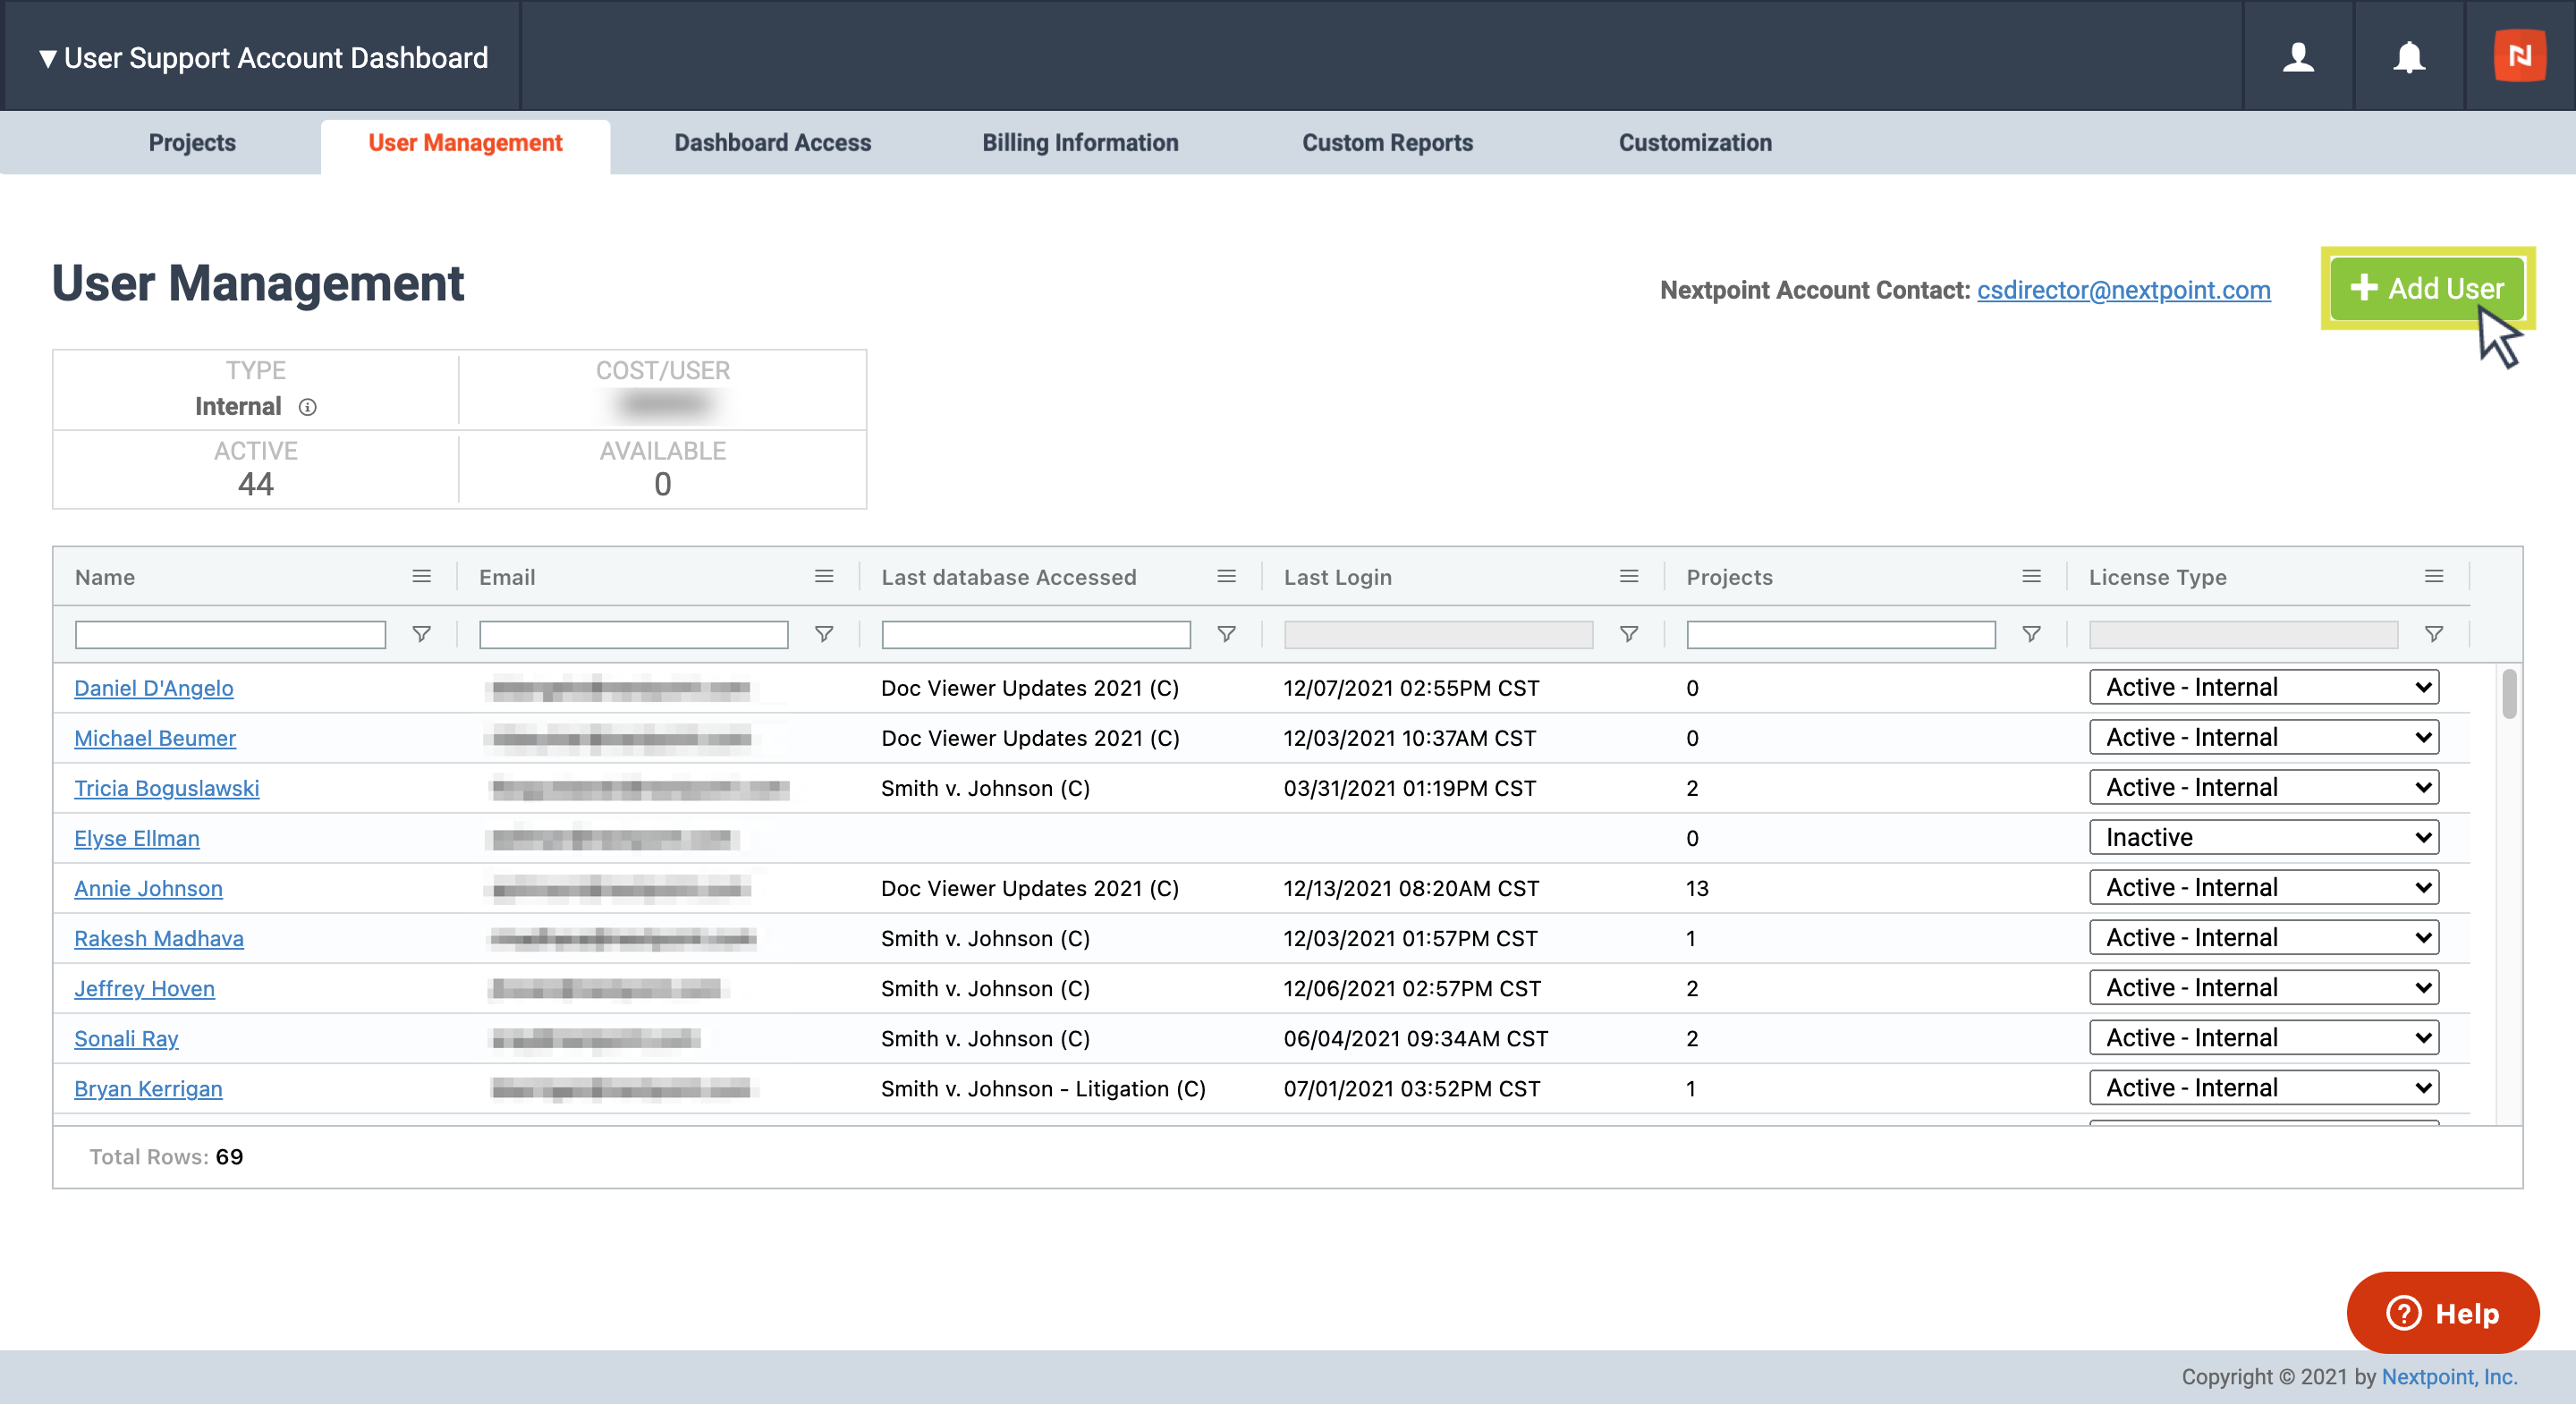Screen dimensions: 2576x1404
Task: Open license dropdown for Michael Beumer
Action: [2264, 737]
